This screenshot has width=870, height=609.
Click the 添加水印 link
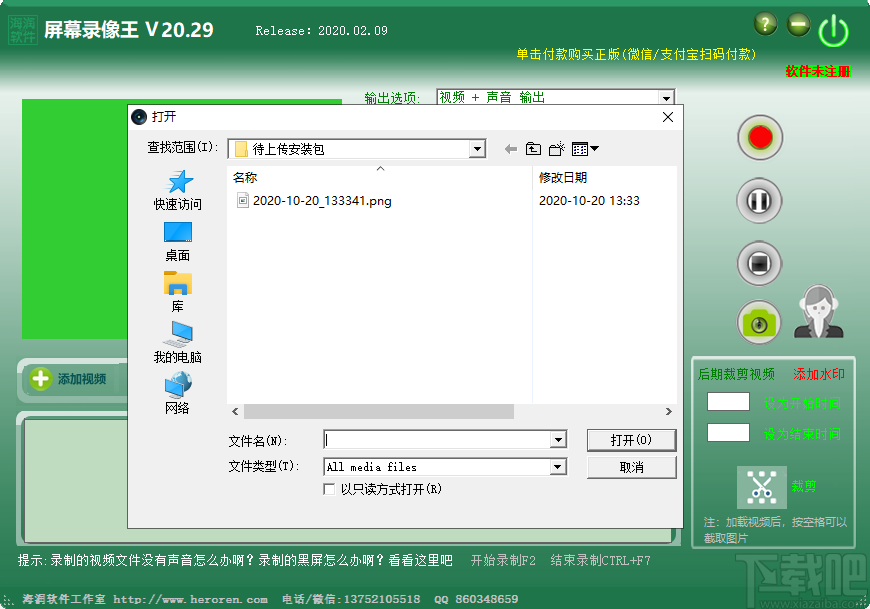[818, 374]
